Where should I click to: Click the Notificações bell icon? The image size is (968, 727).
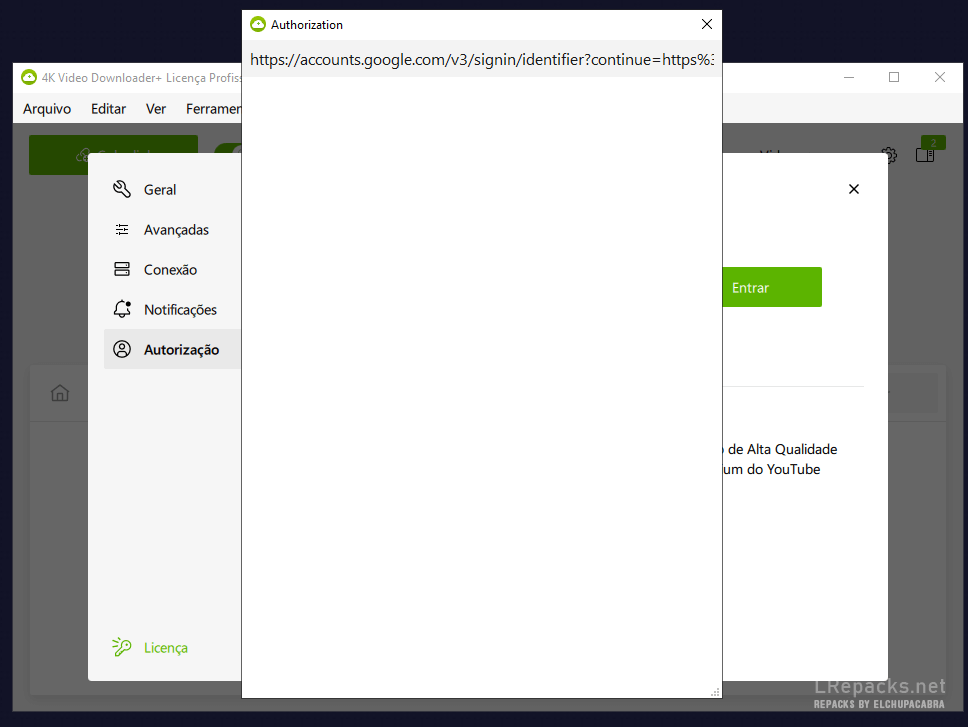(x=122, y=310)
